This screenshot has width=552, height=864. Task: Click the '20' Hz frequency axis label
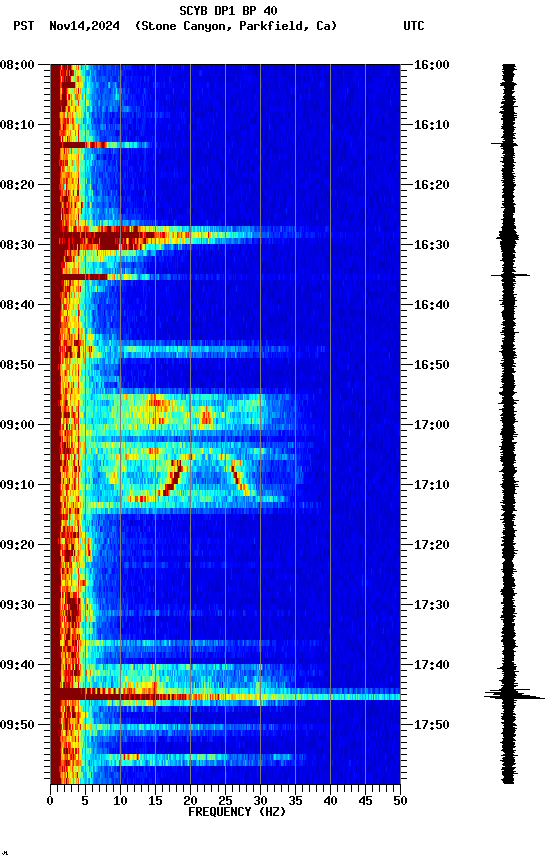tap(190, 801)
